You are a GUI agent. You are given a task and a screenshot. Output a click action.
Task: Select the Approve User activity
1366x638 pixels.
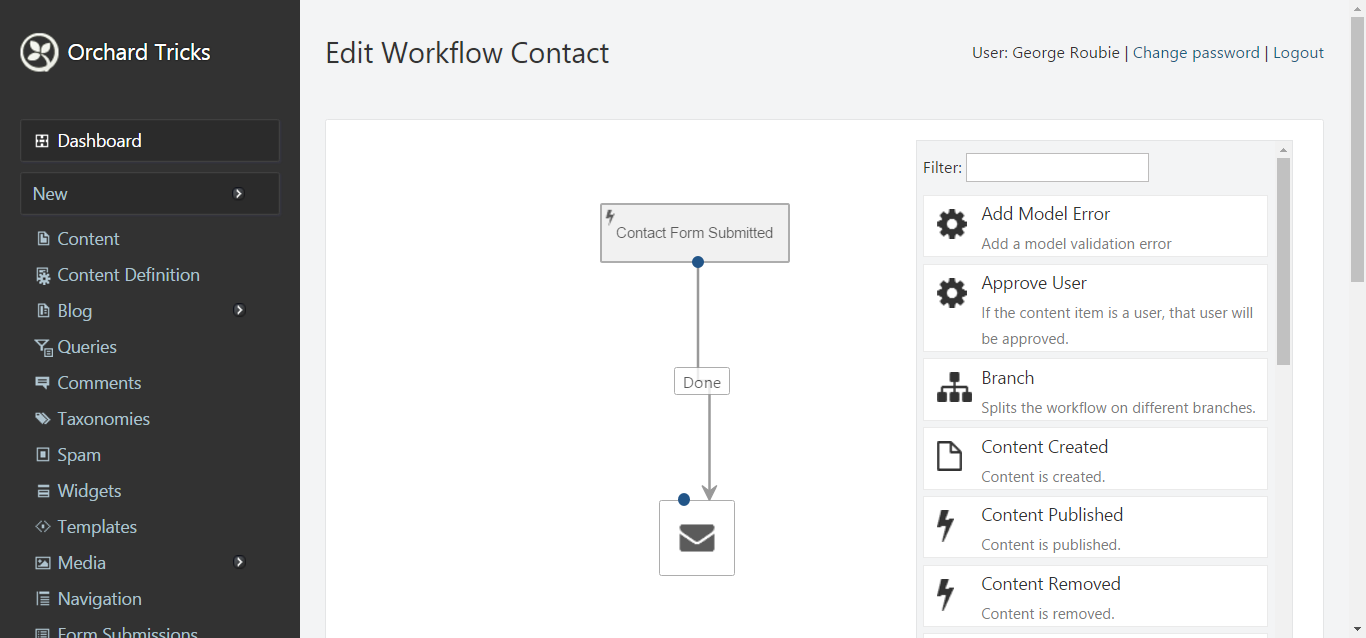pyautogui.click(x=1095, y=308)
